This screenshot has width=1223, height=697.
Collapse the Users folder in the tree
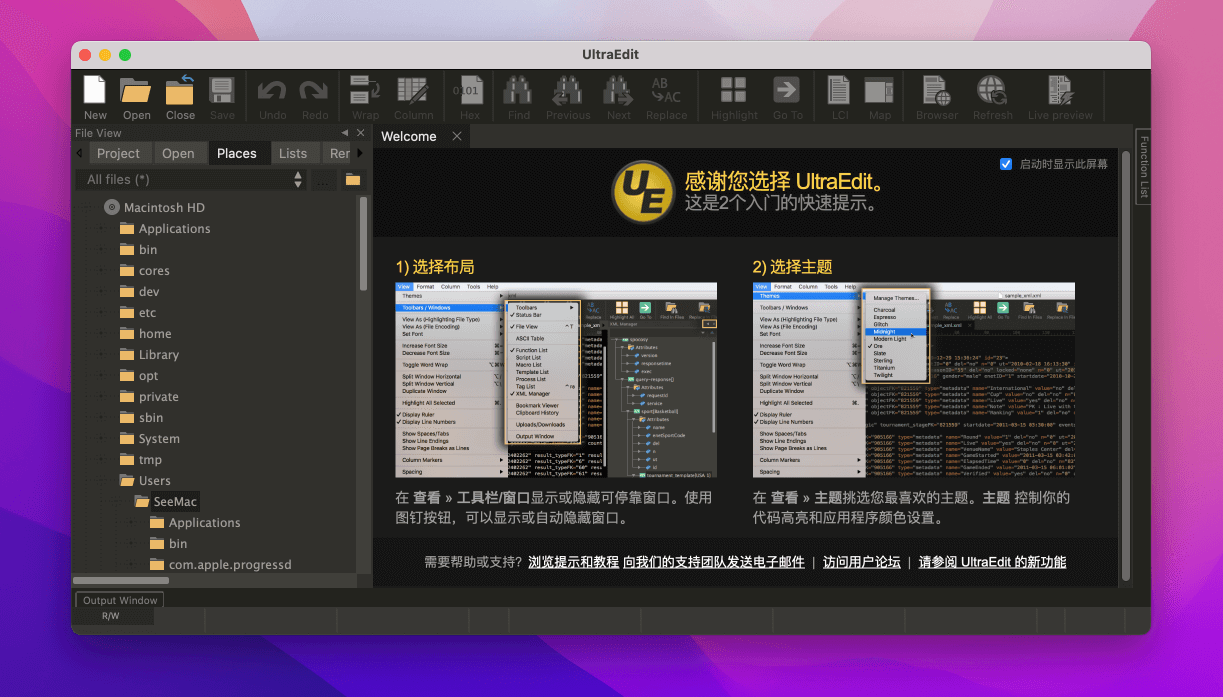pyautogui.click(x=100, y=481)
